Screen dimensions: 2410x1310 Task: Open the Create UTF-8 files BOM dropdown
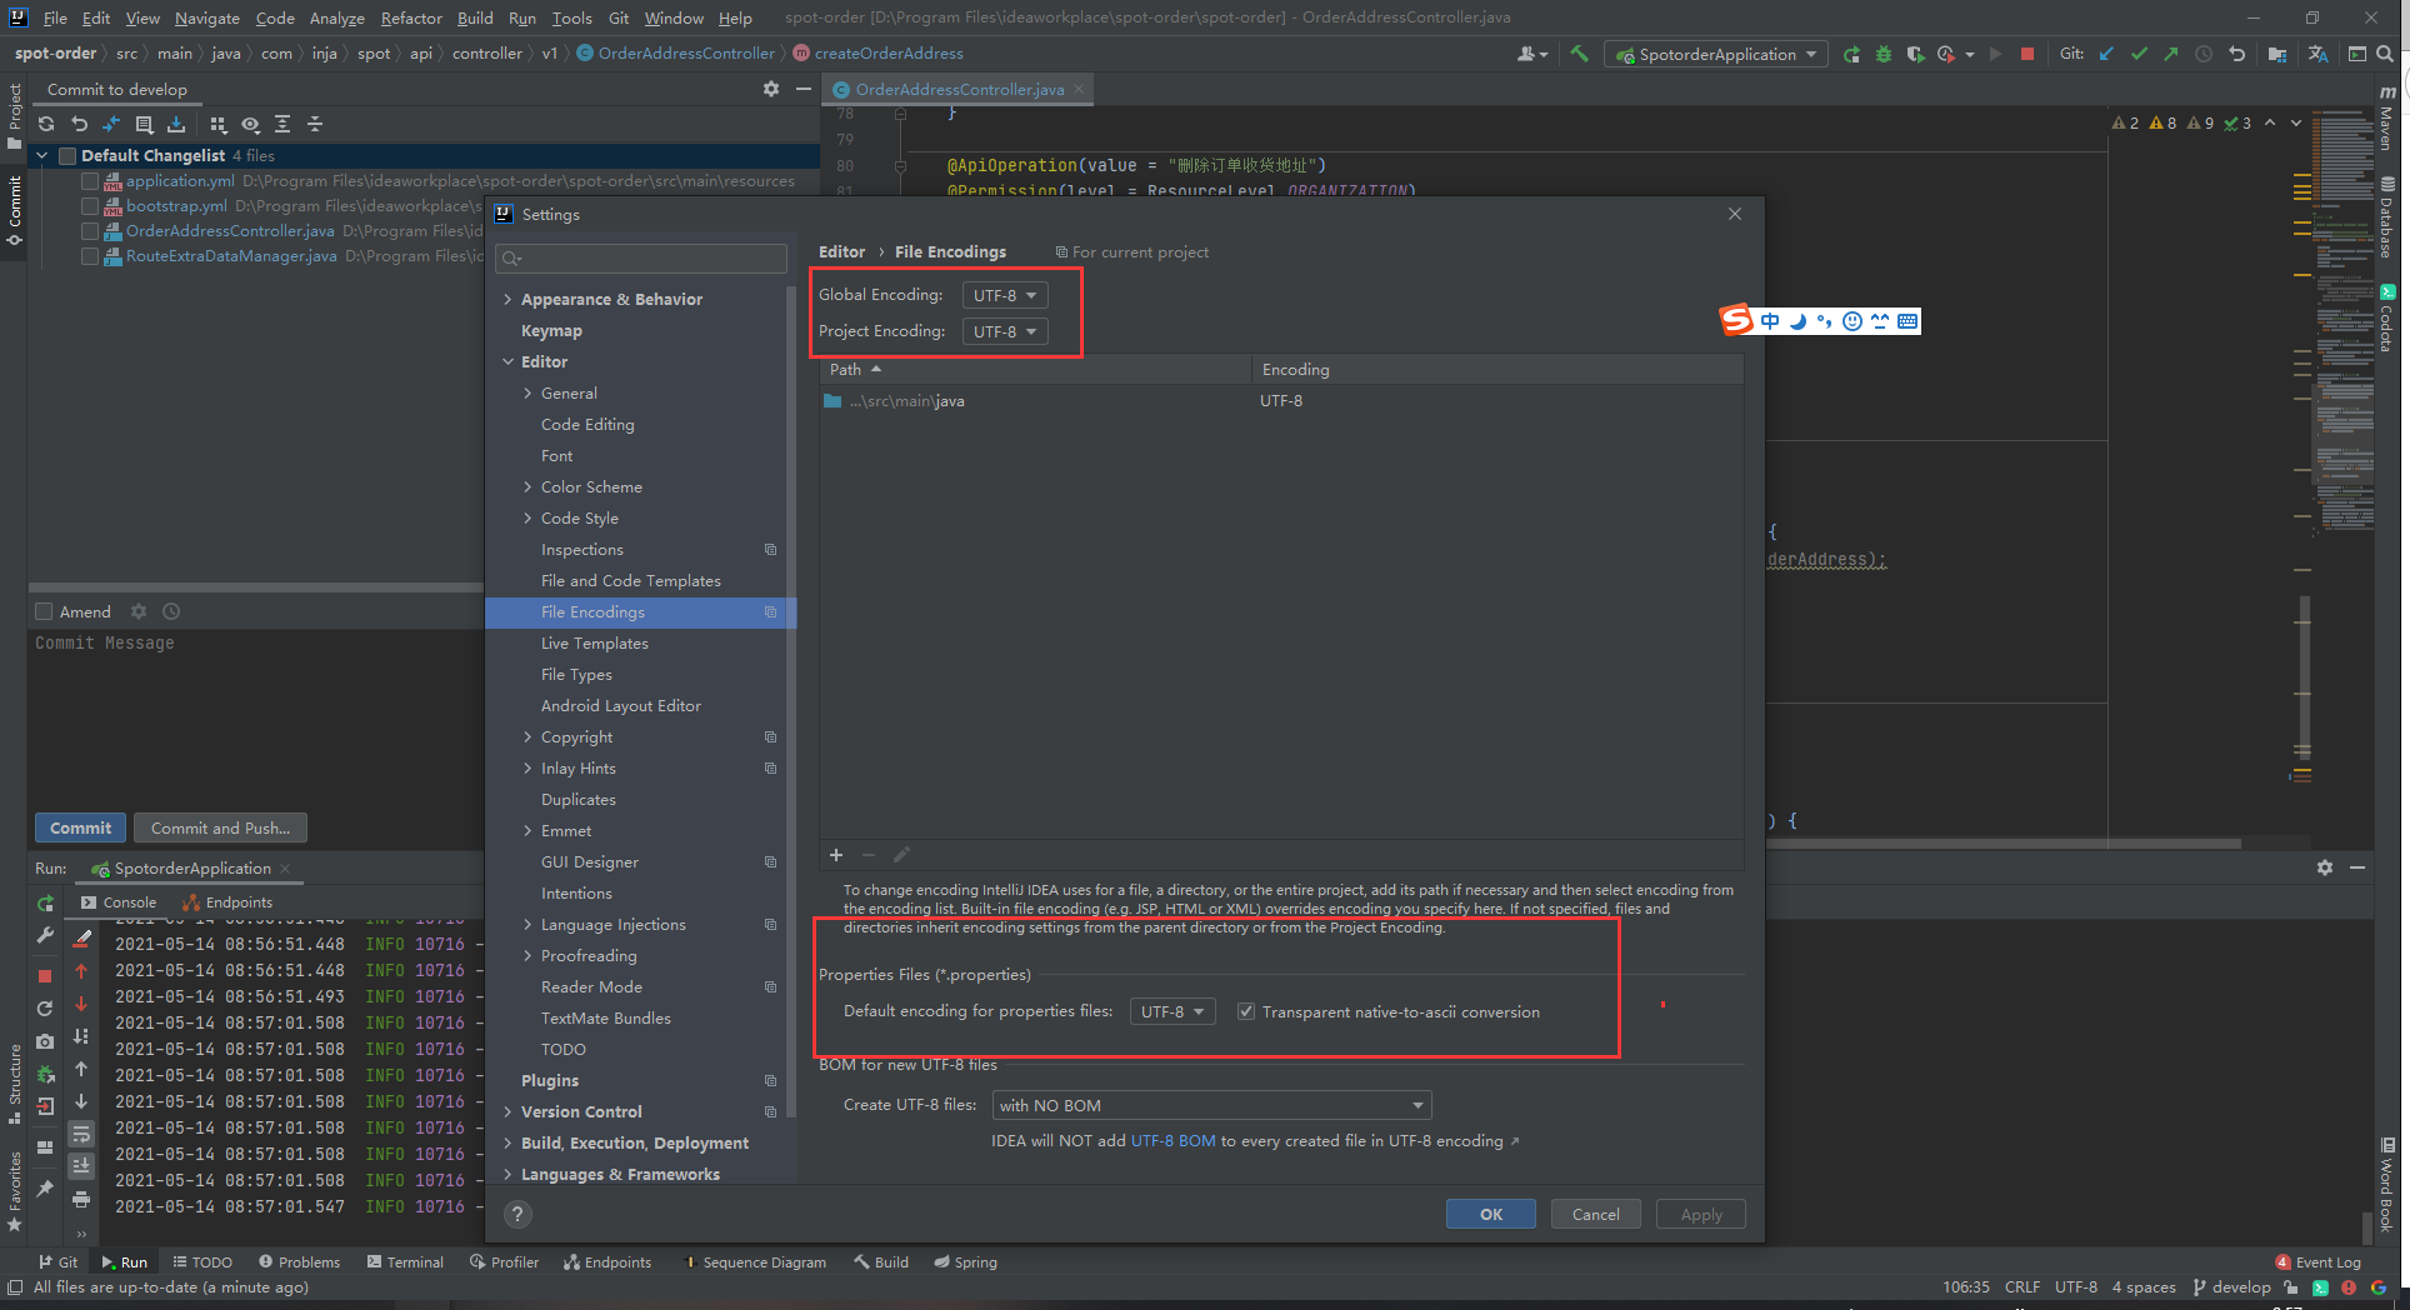point(1212,1105)
